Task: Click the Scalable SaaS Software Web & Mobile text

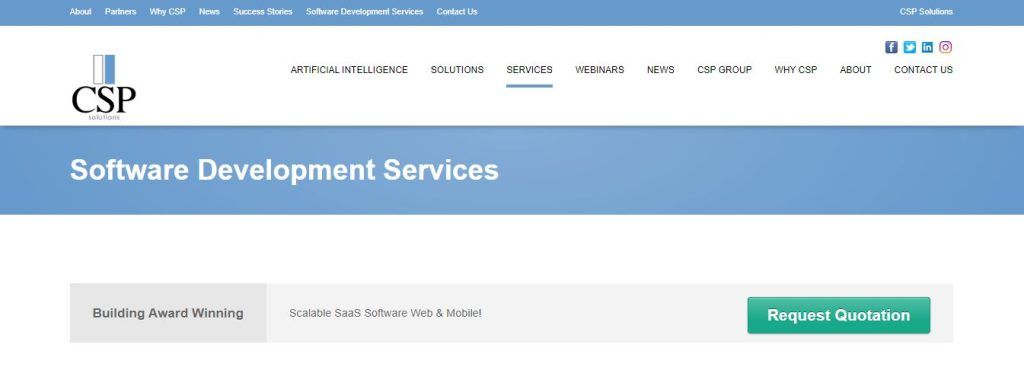Action: (x=385, y=313)
